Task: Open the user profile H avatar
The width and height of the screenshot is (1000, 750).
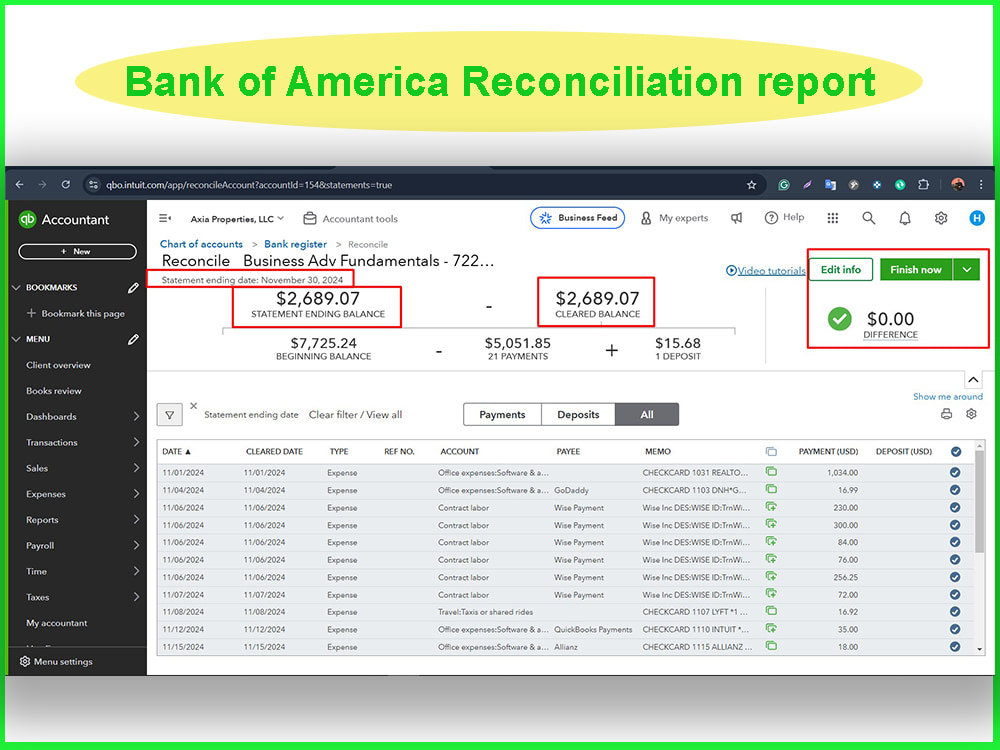Action: (x=977, y=218)
